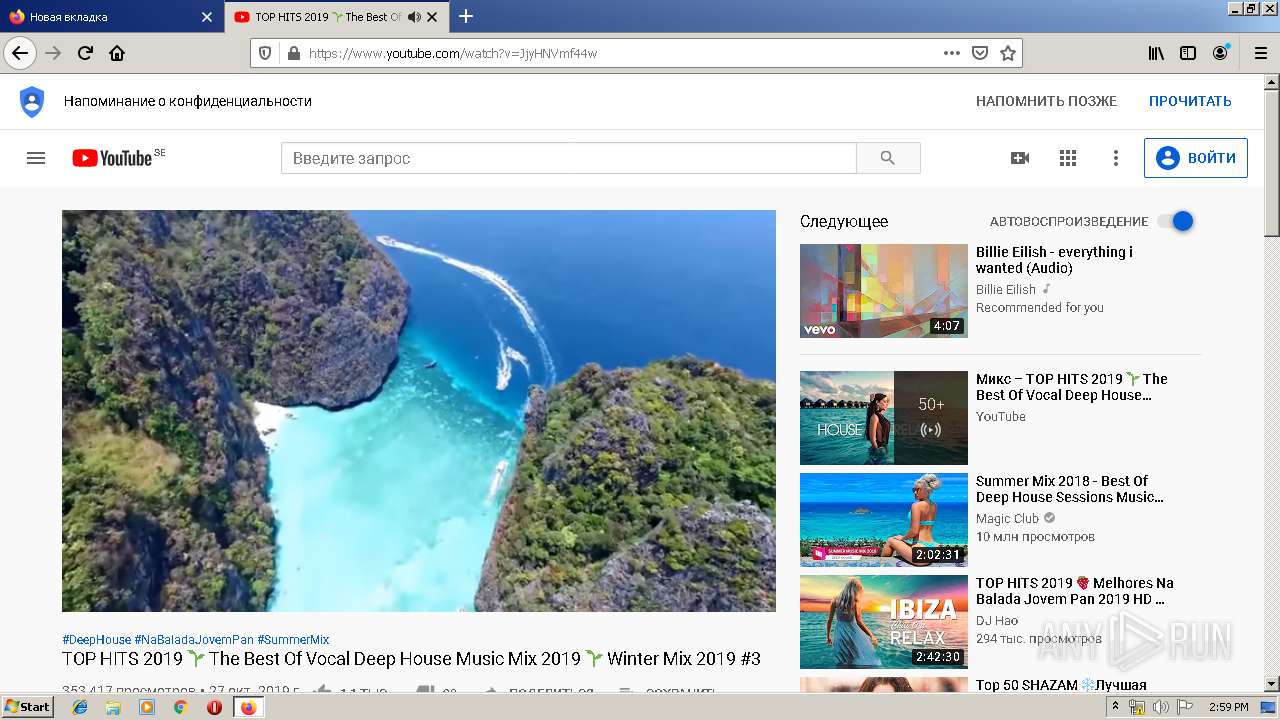Open the Magic Club channel name

coord(1007,519)
